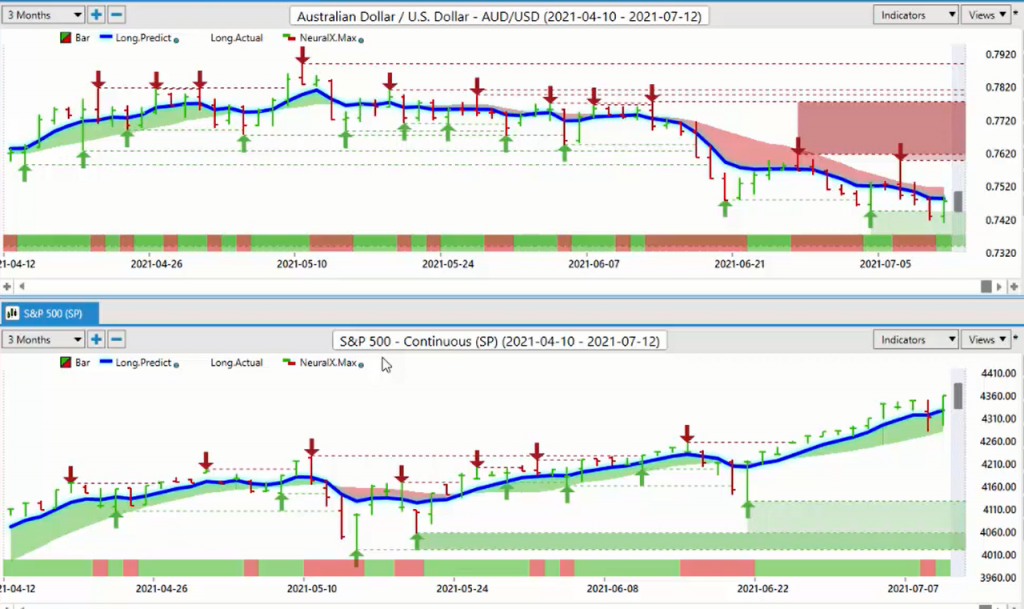Click the plus icon left of AUD/USD scrollbar
This screenshot has width=1024, height=609.
7,286
